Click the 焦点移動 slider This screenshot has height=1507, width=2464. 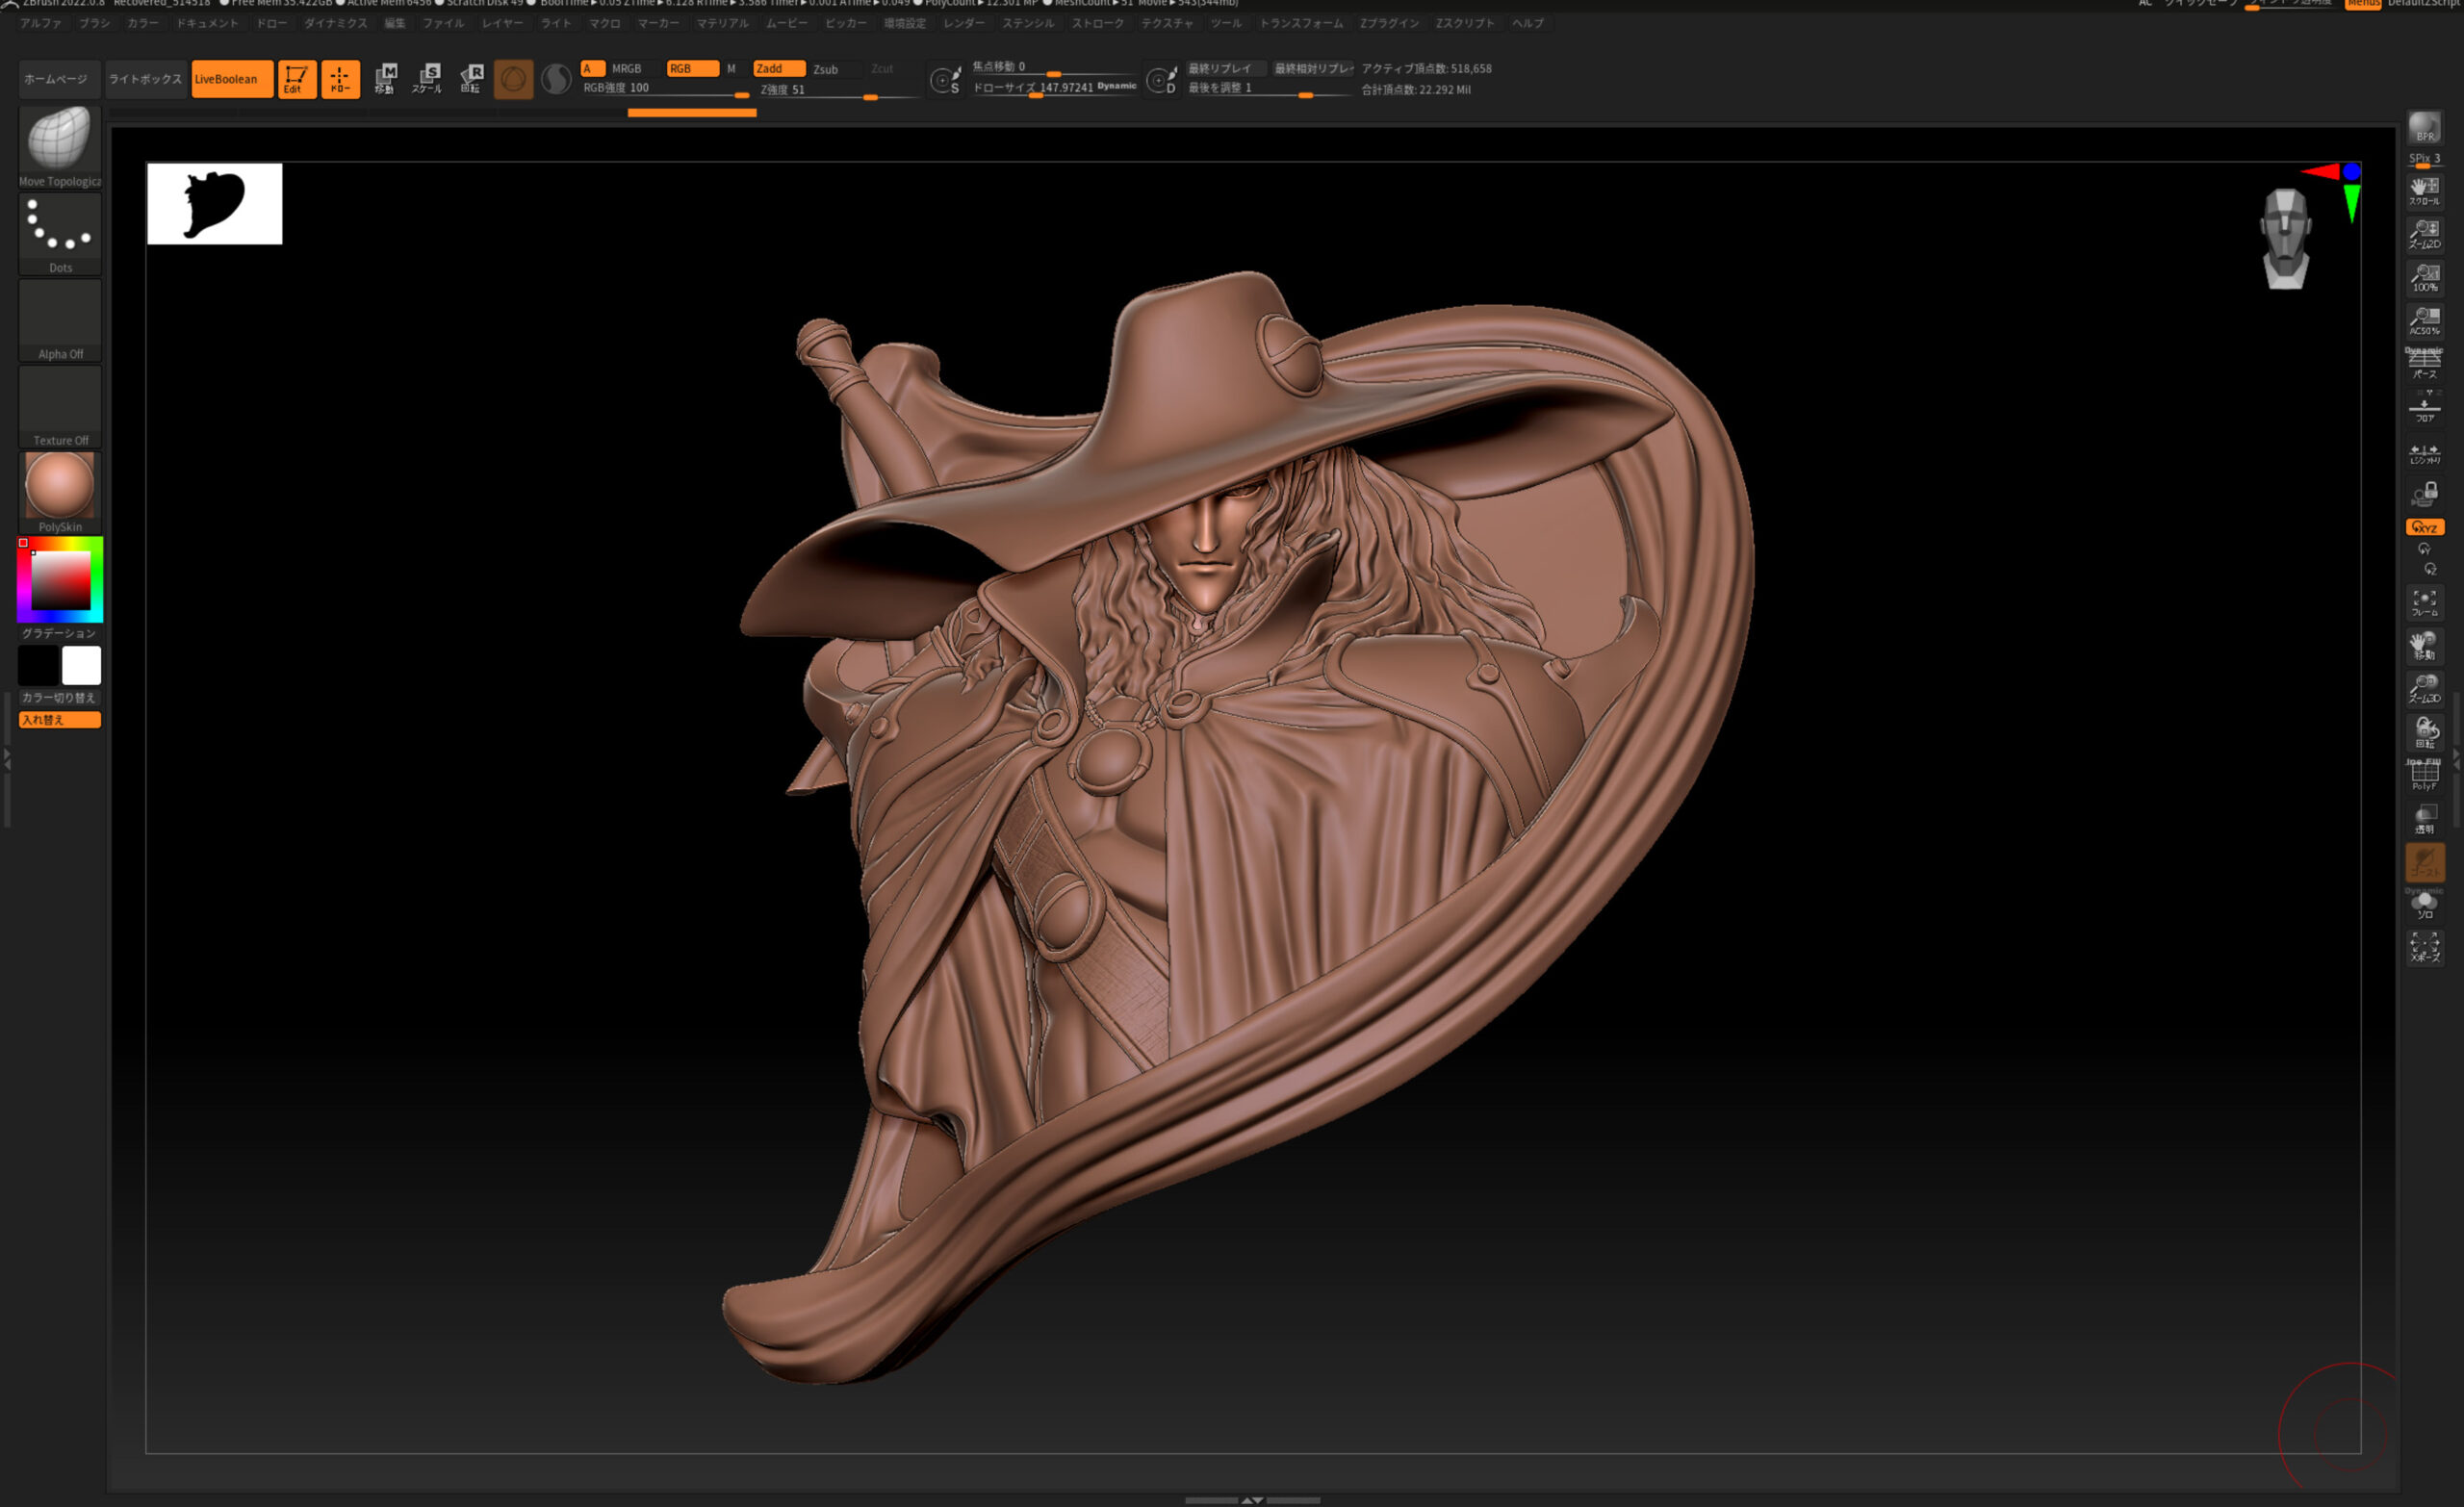click(1054, 67)
